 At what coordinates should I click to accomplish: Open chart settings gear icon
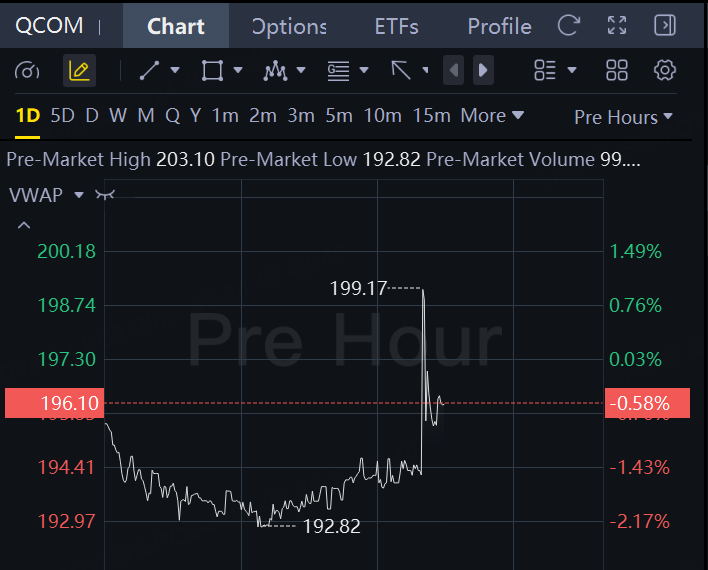click(x=665, y=70)
